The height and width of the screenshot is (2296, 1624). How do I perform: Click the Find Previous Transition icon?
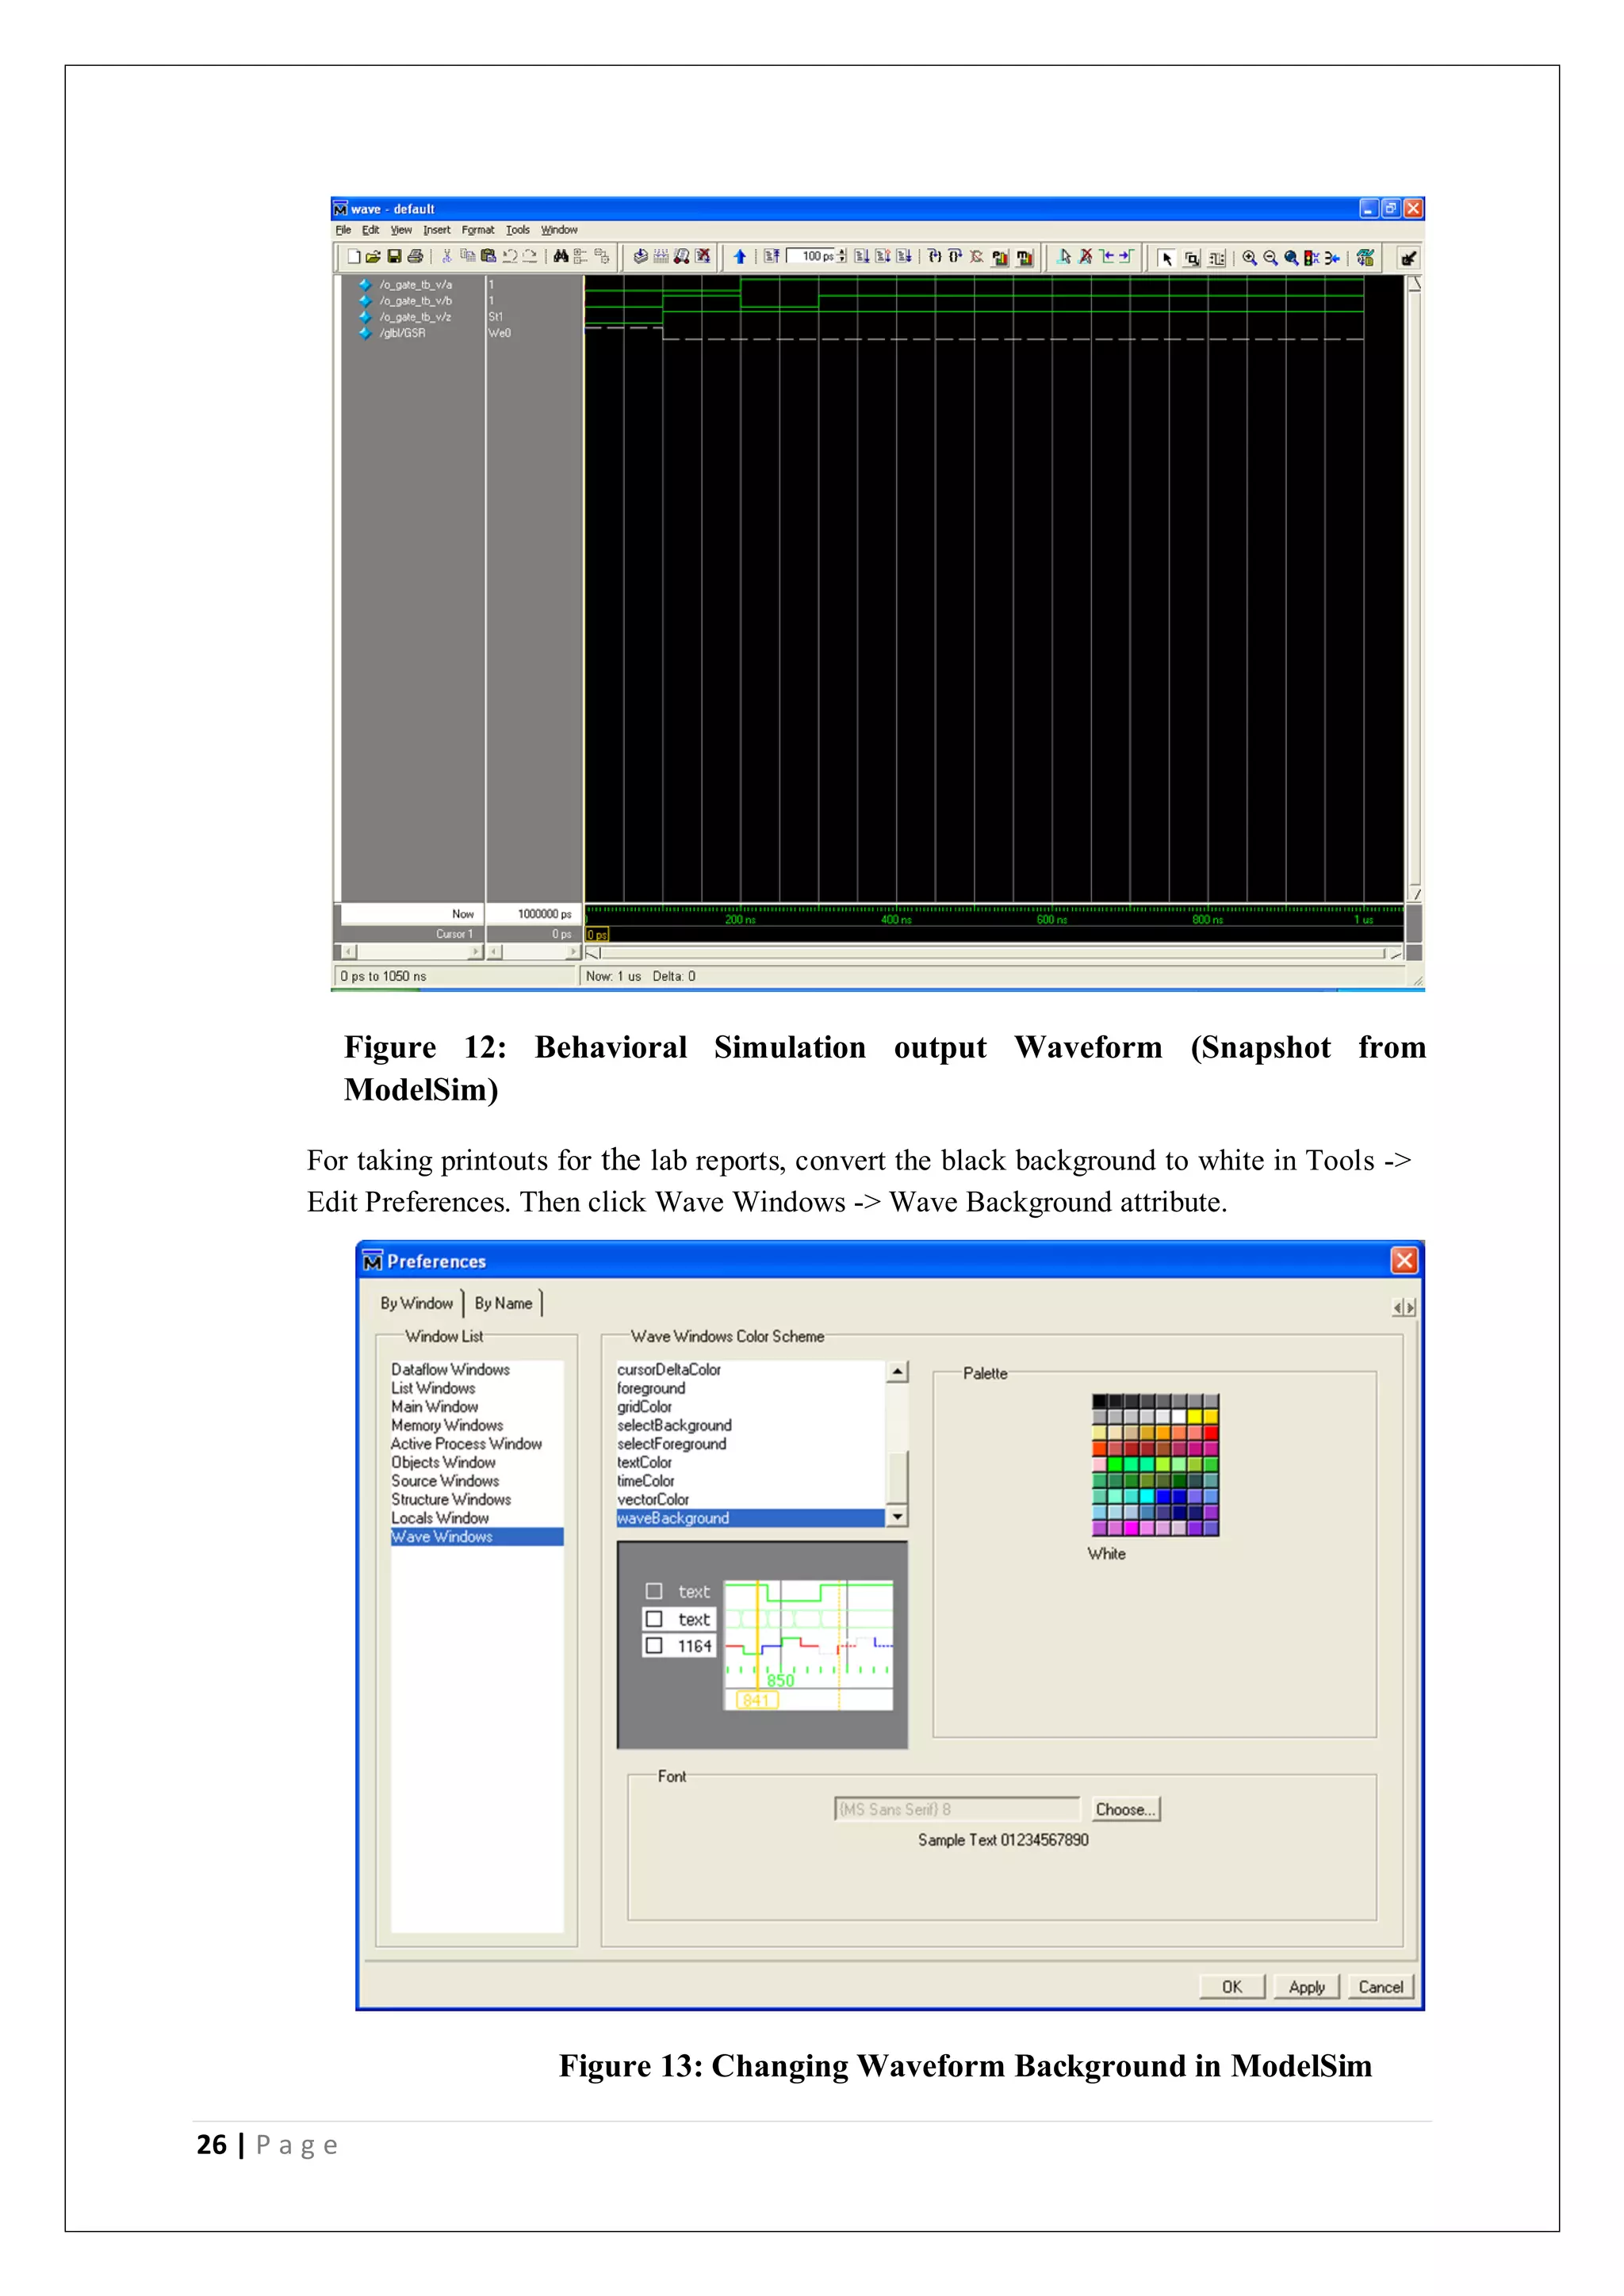point(1108,257)
